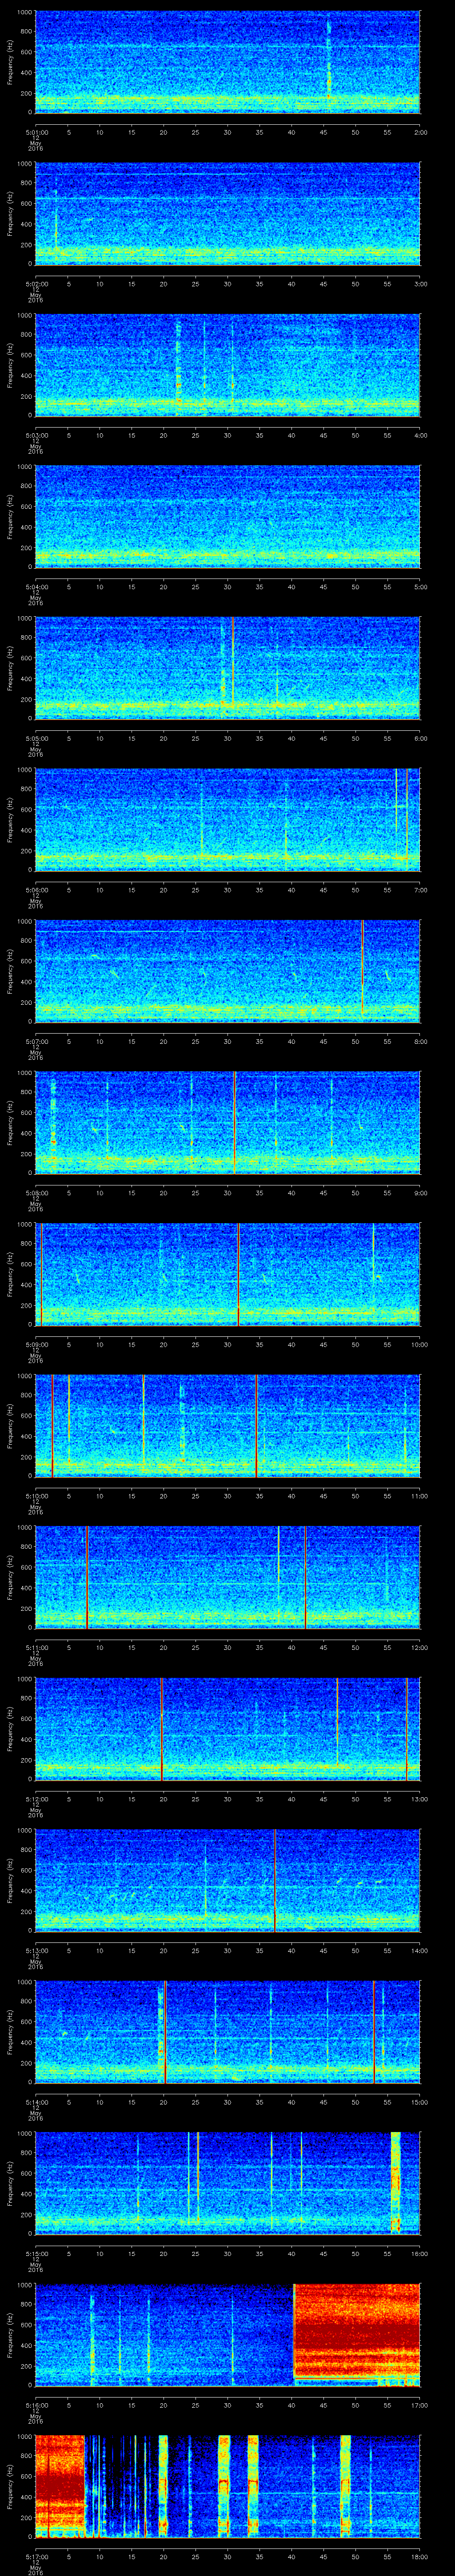The width and height of the screenshot is (455, 2576).
Task: Click the 5:16:00 start time label
Action: click(x=36, y=2405)
